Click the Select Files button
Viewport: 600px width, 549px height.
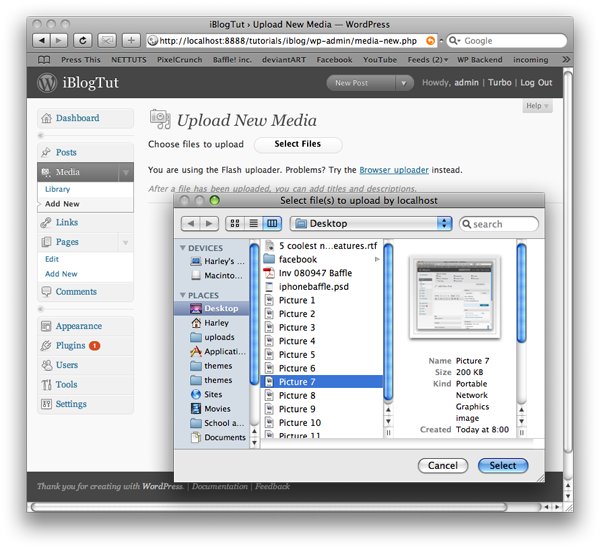[298, 145]
